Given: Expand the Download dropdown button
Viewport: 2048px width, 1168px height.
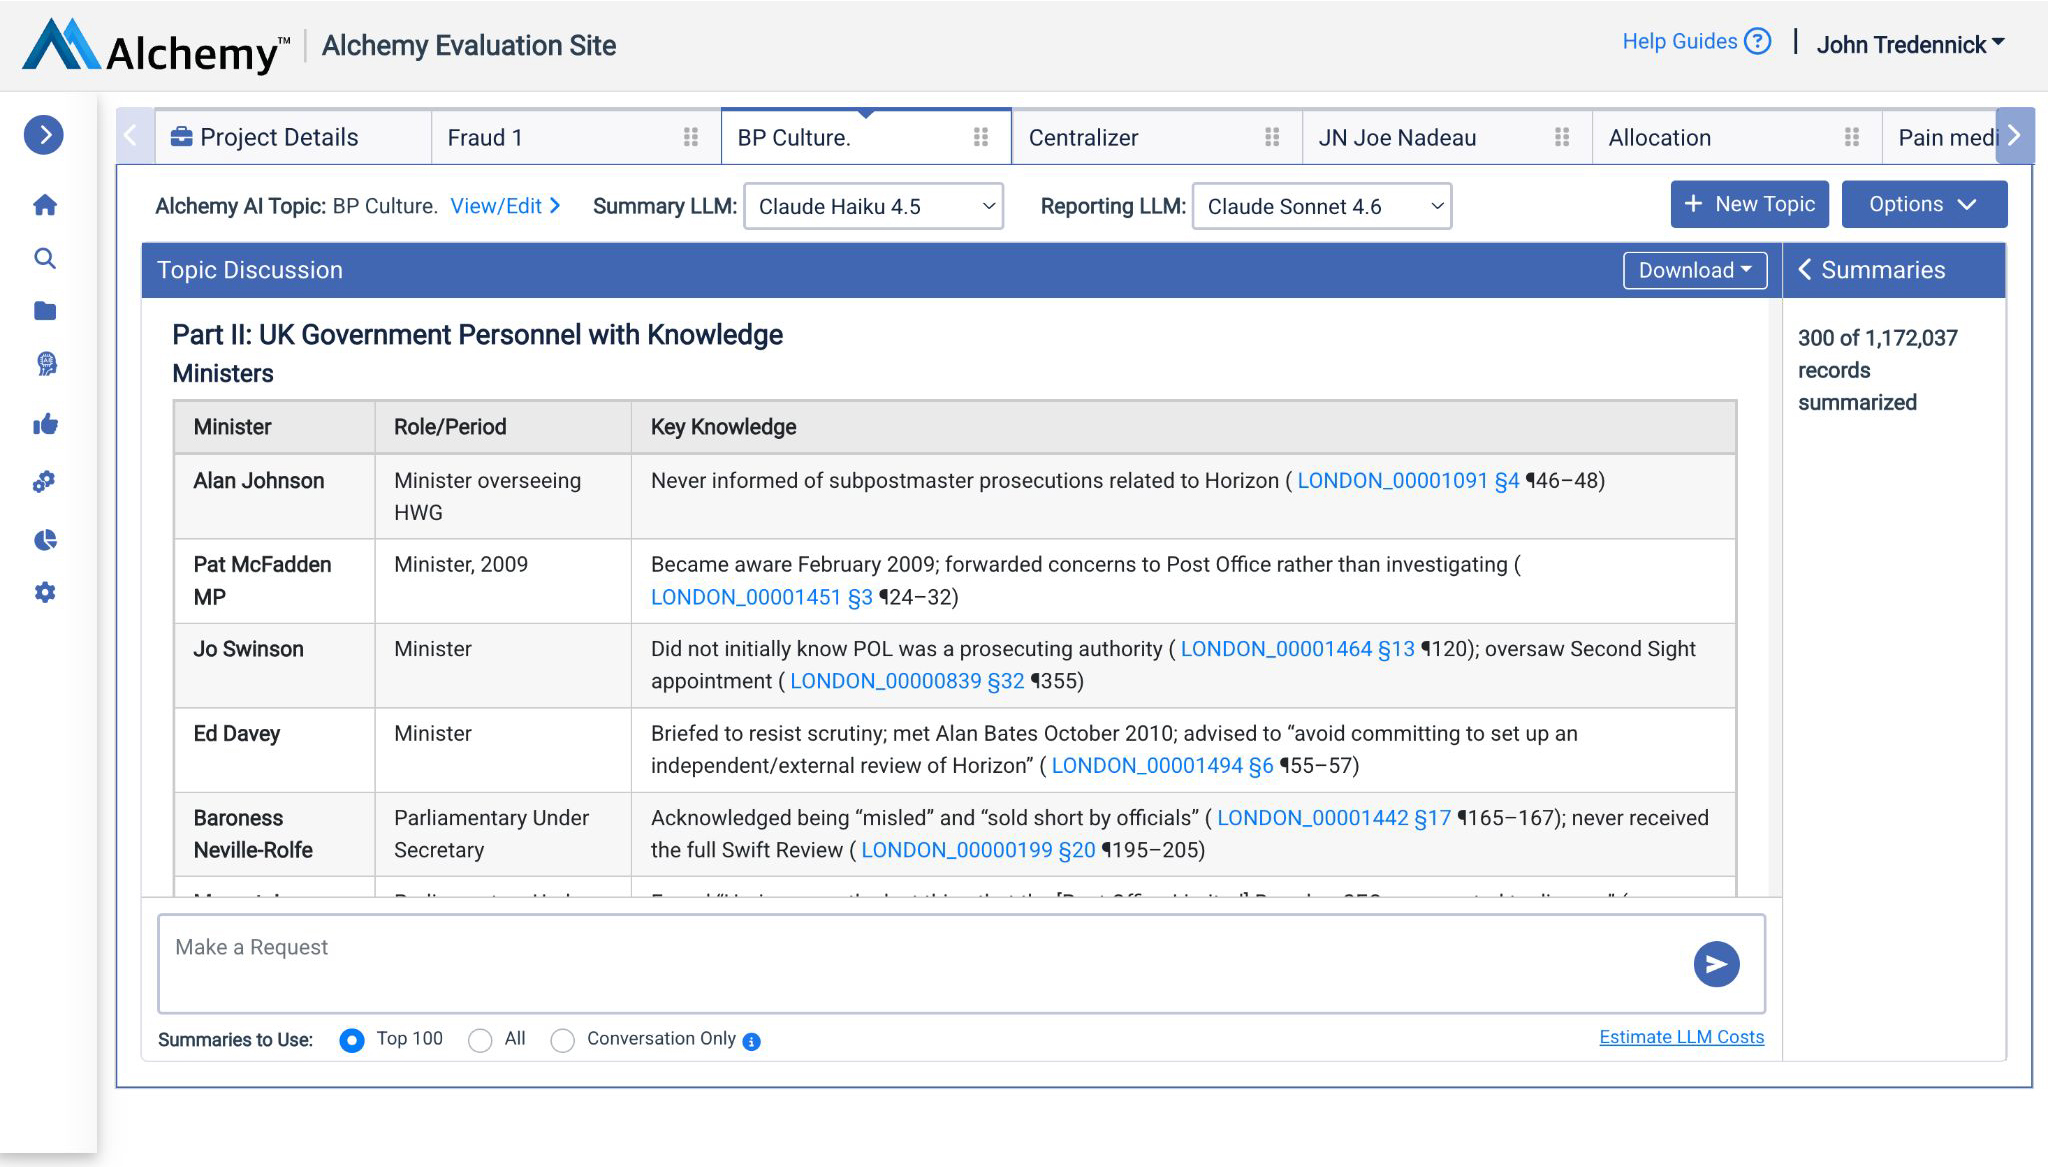Looking at the screenshot, I should [x=1694, y=271].
